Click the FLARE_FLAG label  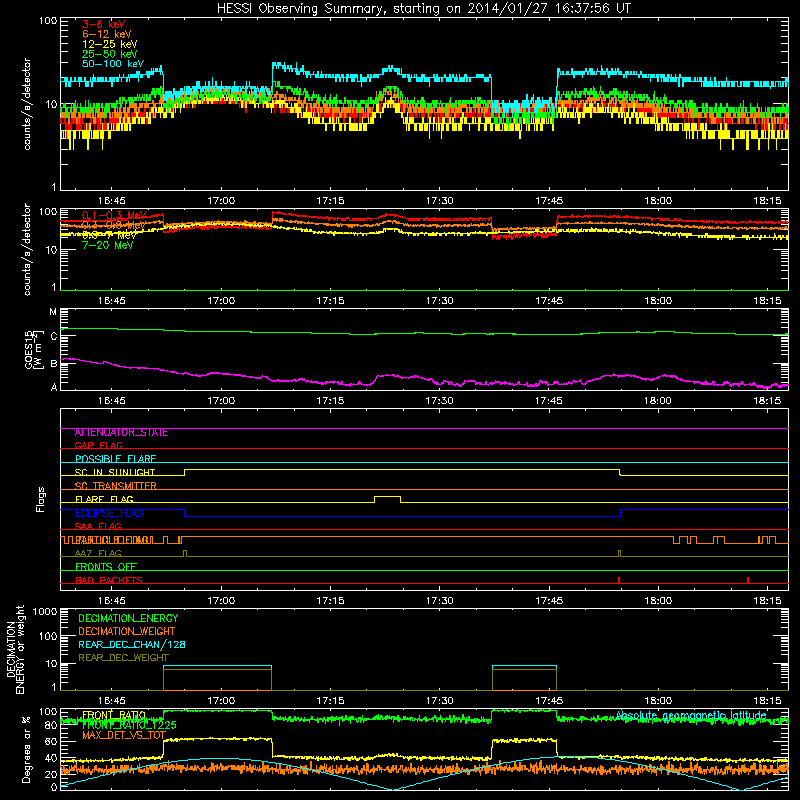click(104, 499)
